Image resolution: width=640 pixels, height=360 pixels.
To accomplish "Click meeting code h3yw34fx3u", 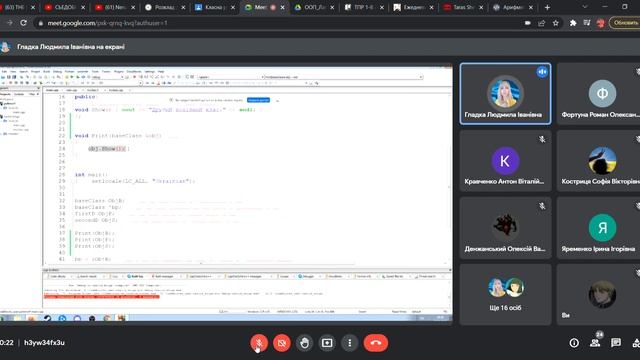I will tap(44, 343).
